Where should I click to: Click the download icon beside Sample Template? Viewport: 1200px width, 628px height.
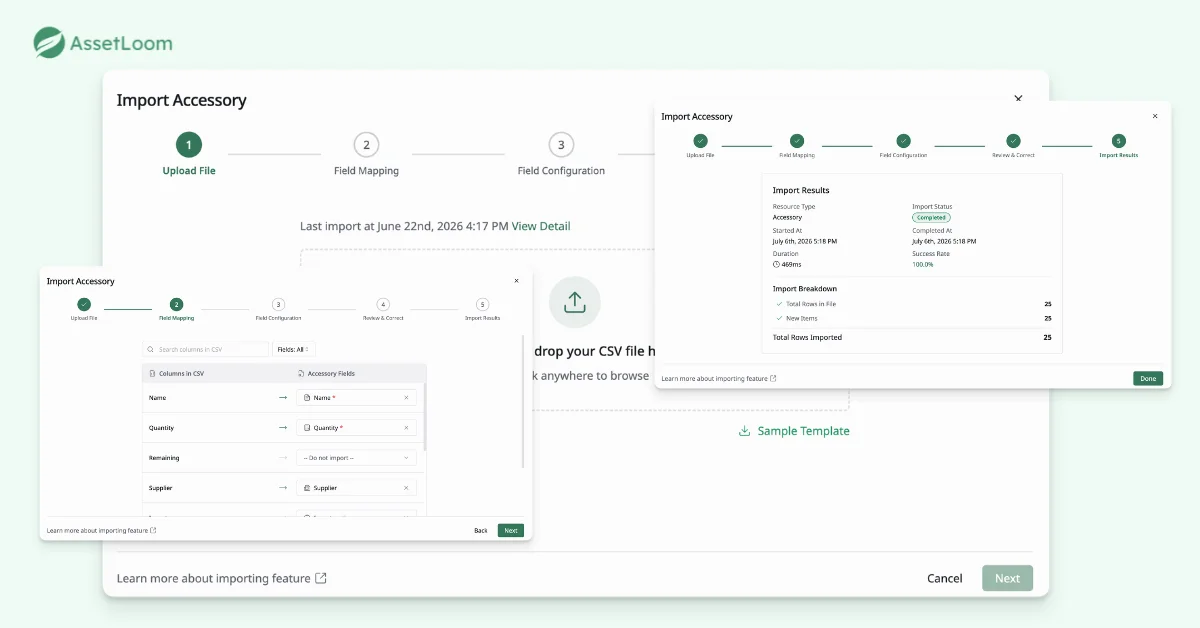[x=744, y=431]
